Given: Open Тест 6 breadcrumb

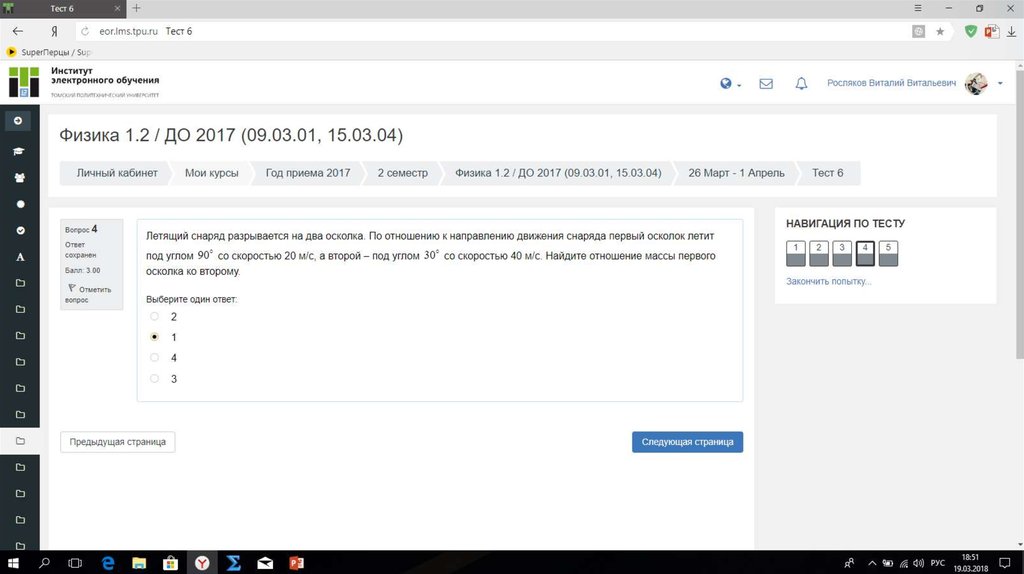Looking at the screenshot, I should [x=827, y=173].
